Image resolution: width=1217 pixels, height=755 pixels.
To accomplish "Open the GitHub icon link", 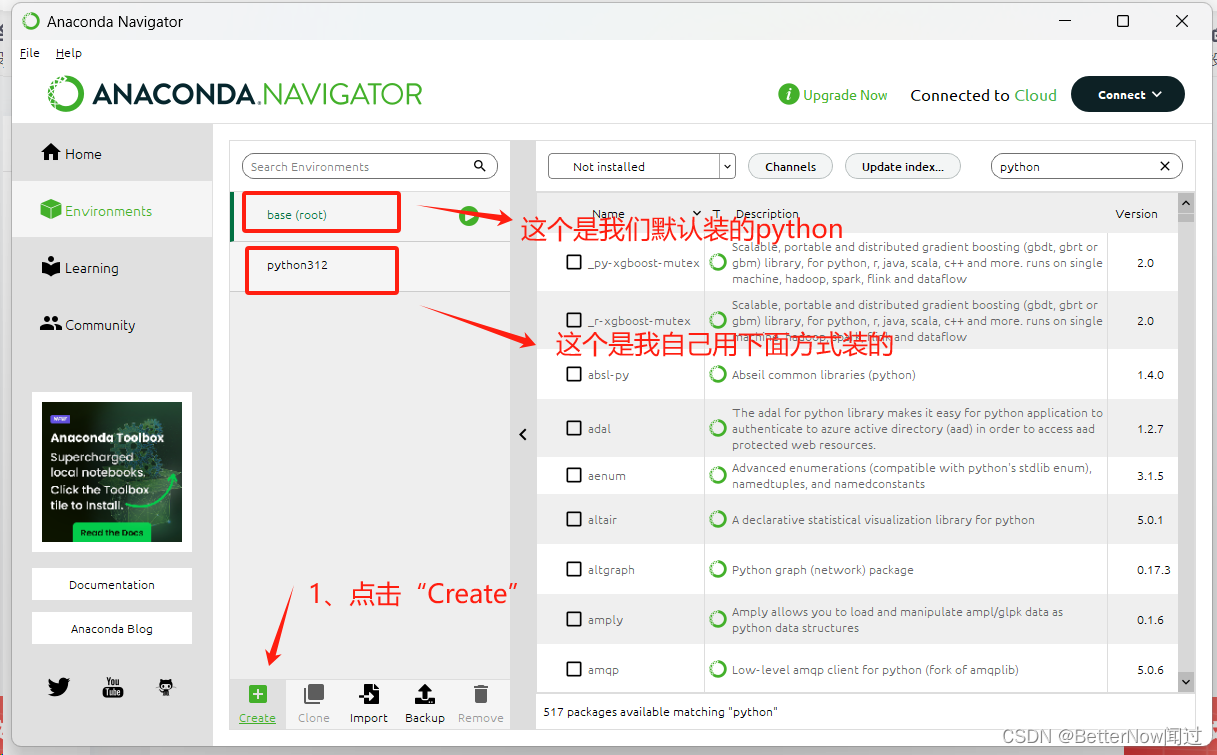I will pos(166,687).
